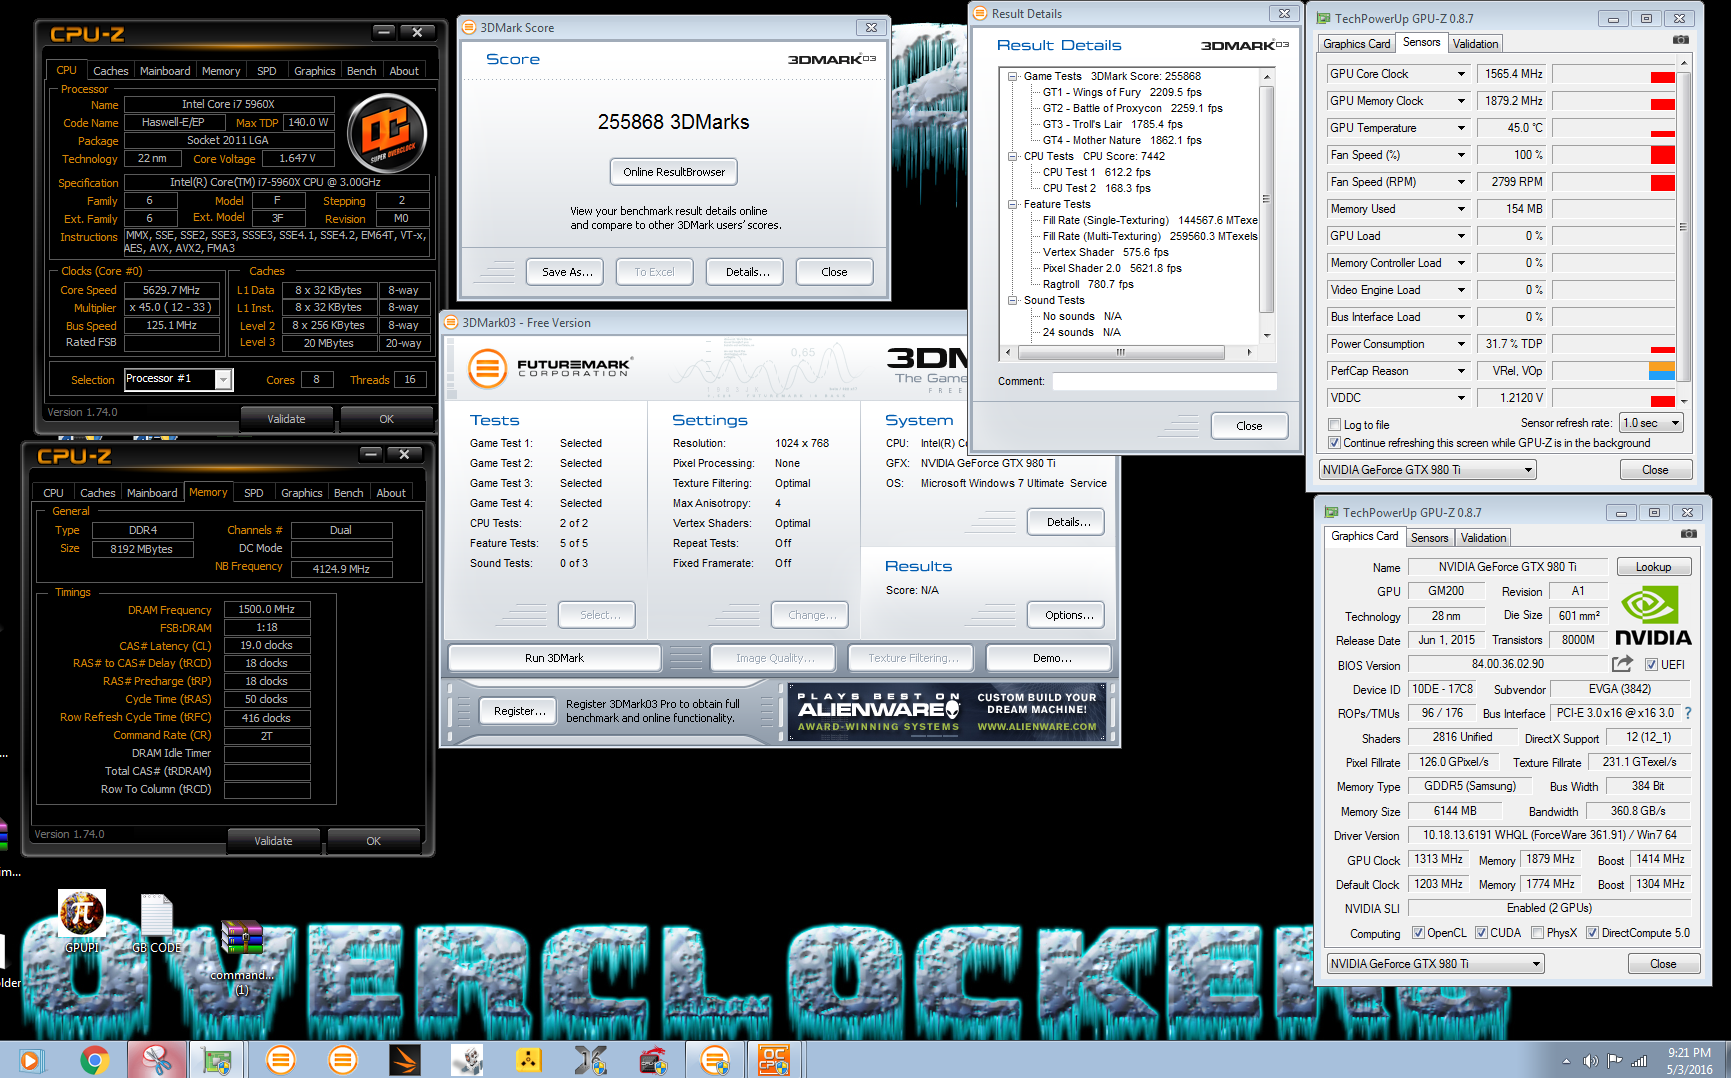Click the Lookup button in GPU-Z

(1653, 567)
